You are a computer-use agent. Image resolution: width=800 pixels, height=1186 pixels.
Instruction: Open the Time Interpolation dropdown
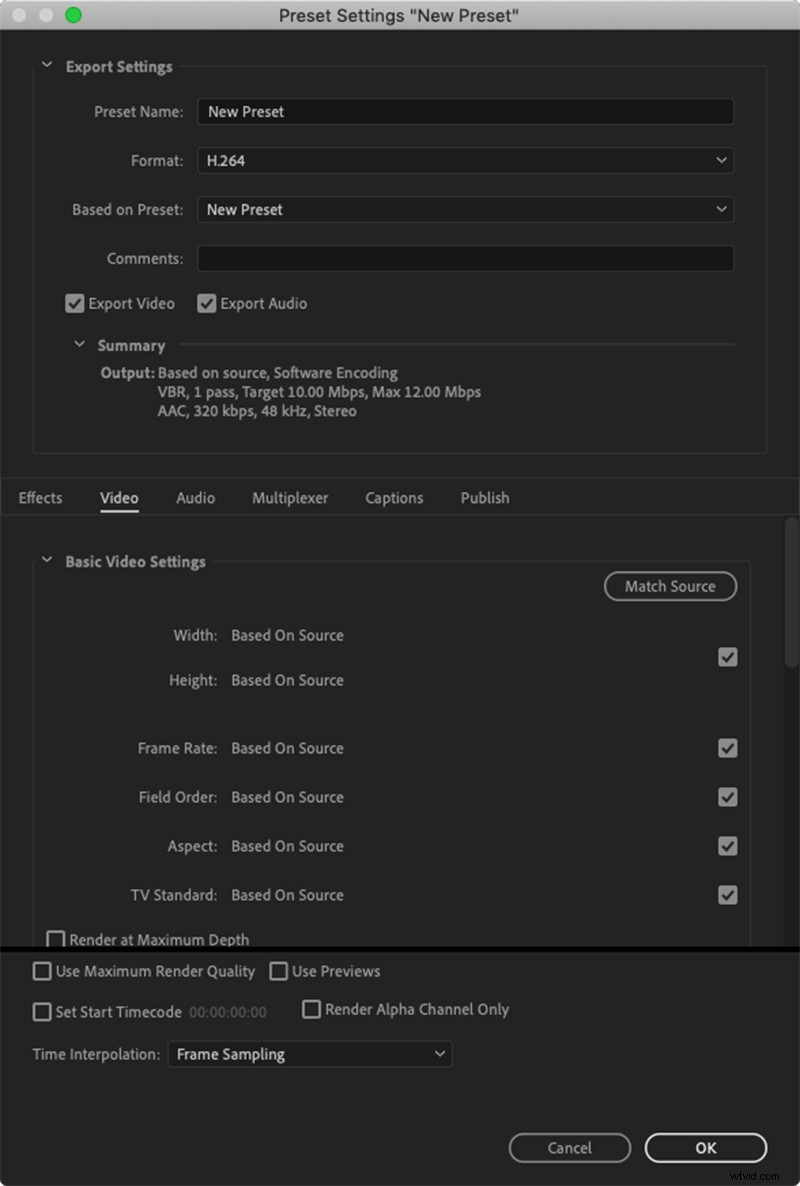(x=309, y=1054)
